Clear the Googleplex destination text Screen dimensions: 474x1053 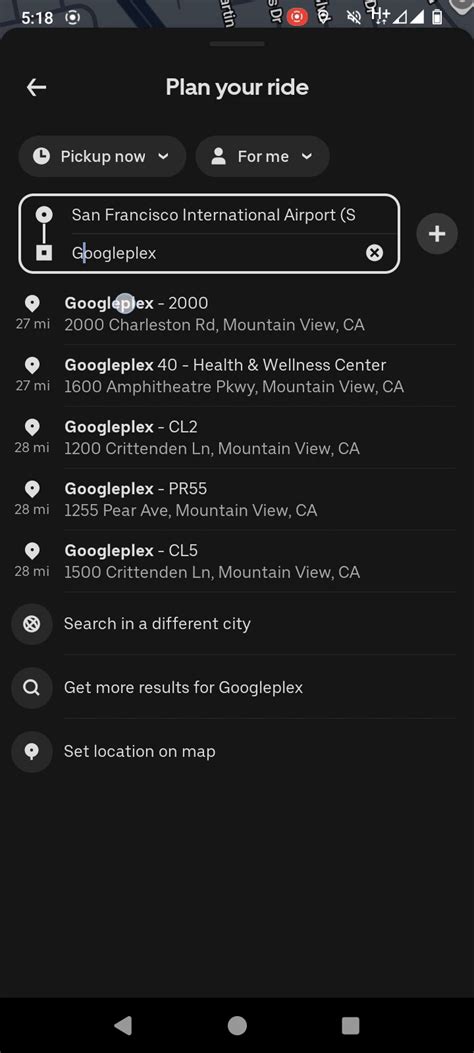tap(374, 253)
